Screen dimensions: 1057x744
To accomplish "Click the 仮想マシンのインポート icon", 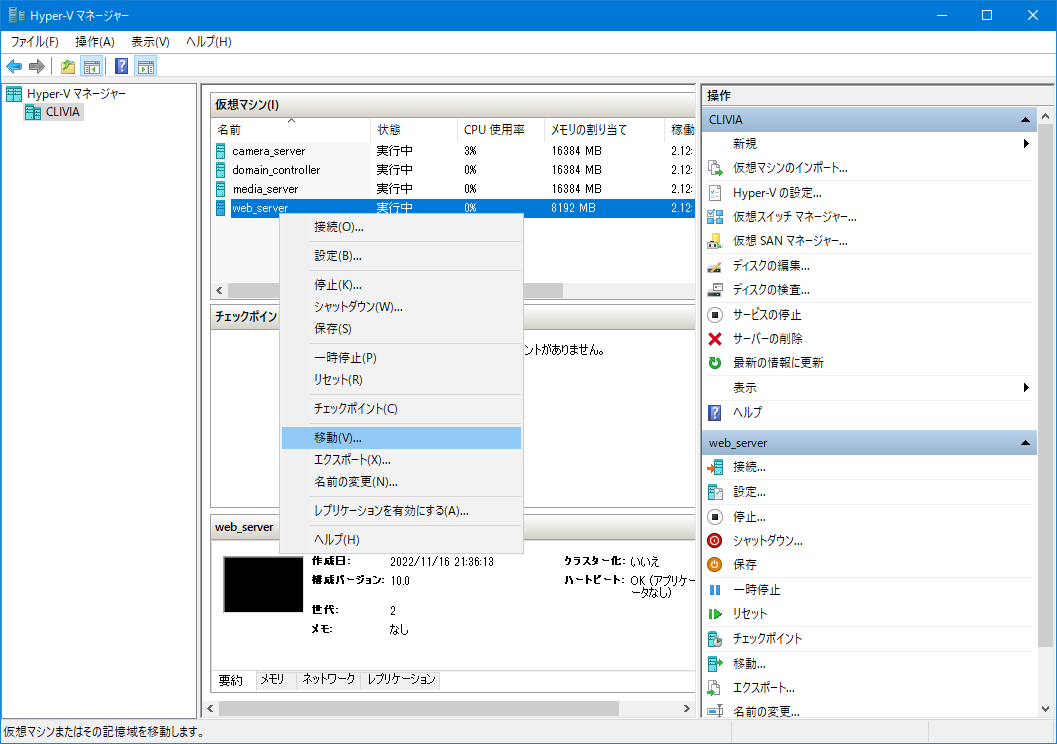I will pos(715,168).
